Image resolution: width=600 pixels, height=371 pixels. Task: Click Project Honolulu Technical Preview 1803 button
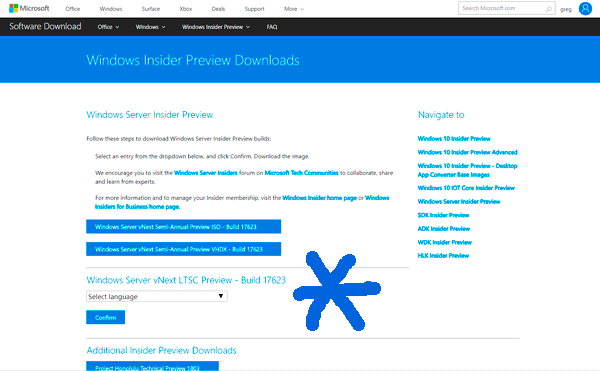tap(153, 366)
